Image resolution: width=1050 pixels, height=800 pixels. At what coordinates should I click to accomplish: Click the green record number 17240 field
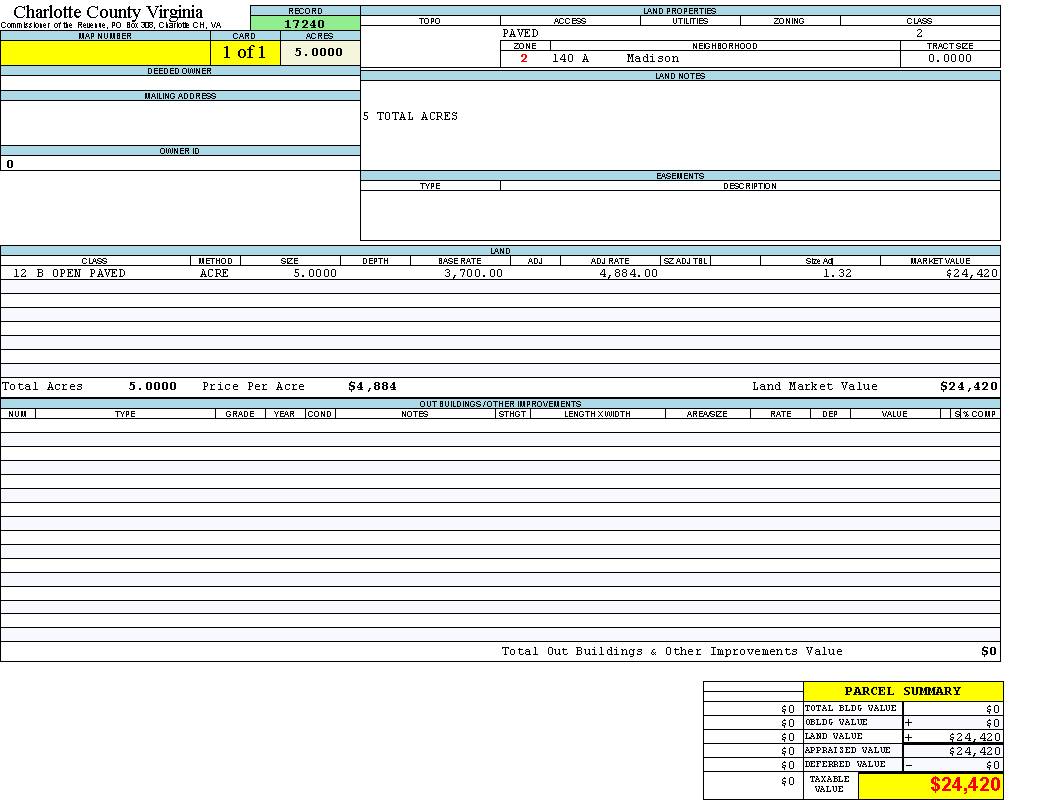pos(304,23)
